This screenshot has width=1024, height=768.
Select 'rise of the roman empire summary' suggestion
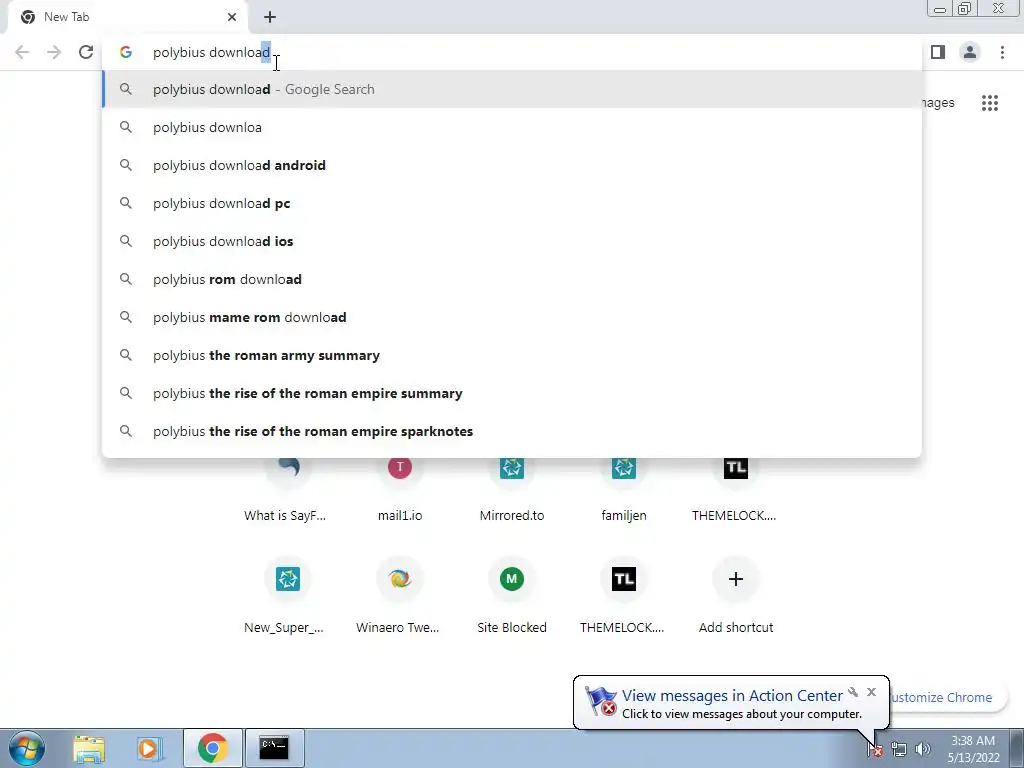pos(512,393)
